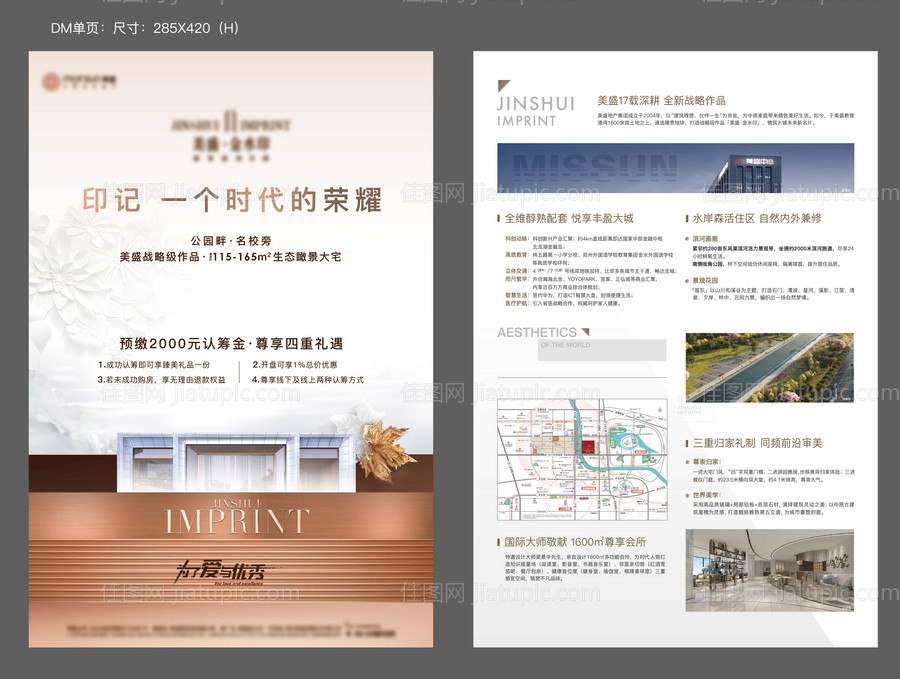Click the small triangle beside AESTHETICS heading
The width and height of the screenshot is (900, 679).
(585, 332)
